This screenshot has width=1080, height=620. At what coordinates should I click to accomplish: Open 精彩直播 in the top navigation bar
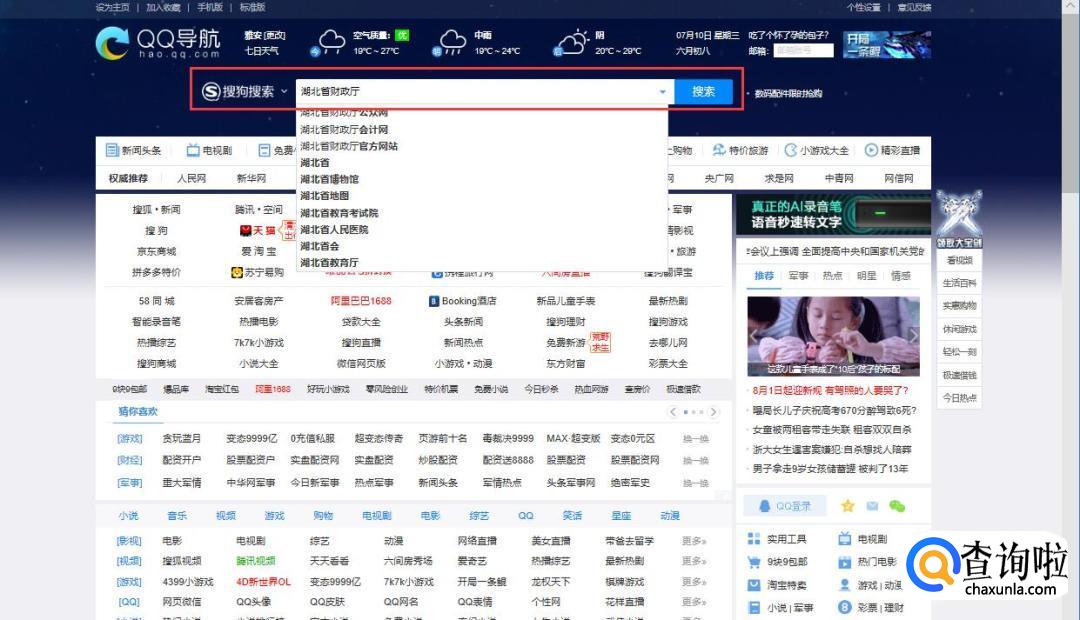click(893, 150)
